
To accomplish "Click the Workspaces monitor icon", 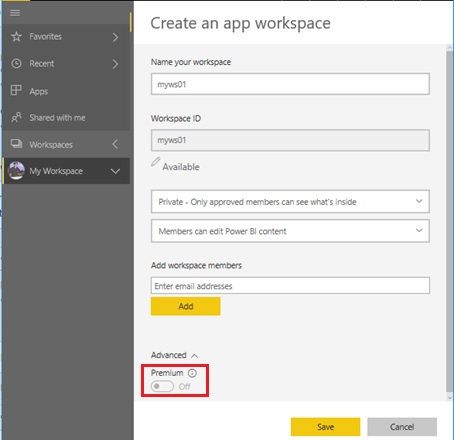I will [16, 144].
